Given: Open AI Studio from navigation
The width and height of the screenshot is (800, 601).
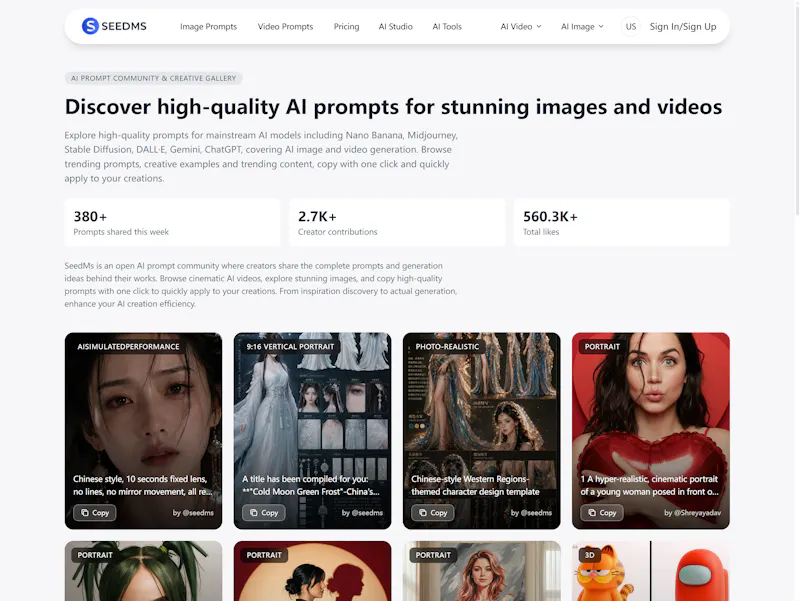Looking at the screenshot, I should (x=395, y=27).
